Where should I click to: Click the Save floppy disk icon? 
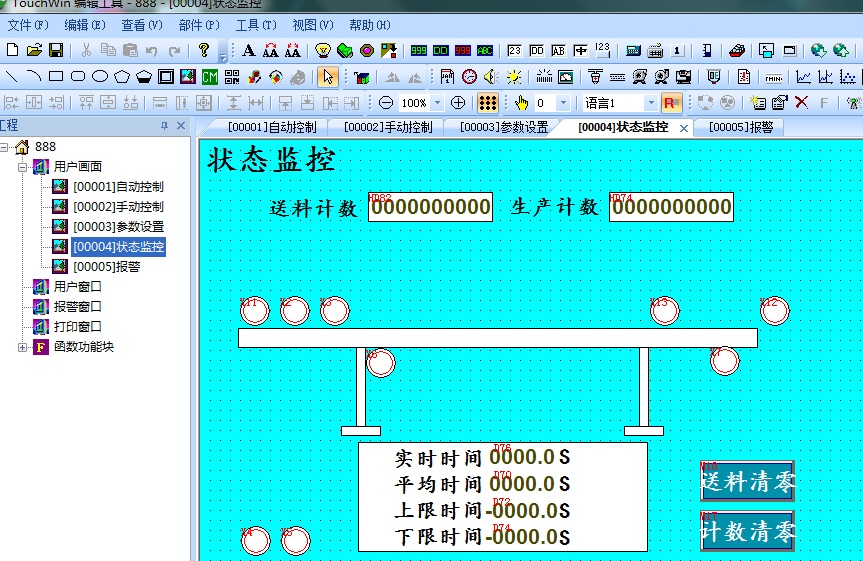(x=56, y=50)
